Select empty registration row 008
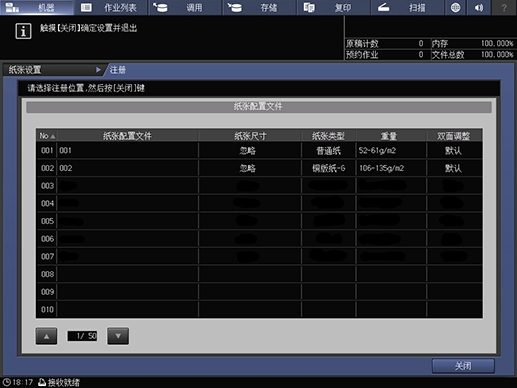The height and width of the screenshot is (388, 517). pyautogui.click(x=259, y=274)
